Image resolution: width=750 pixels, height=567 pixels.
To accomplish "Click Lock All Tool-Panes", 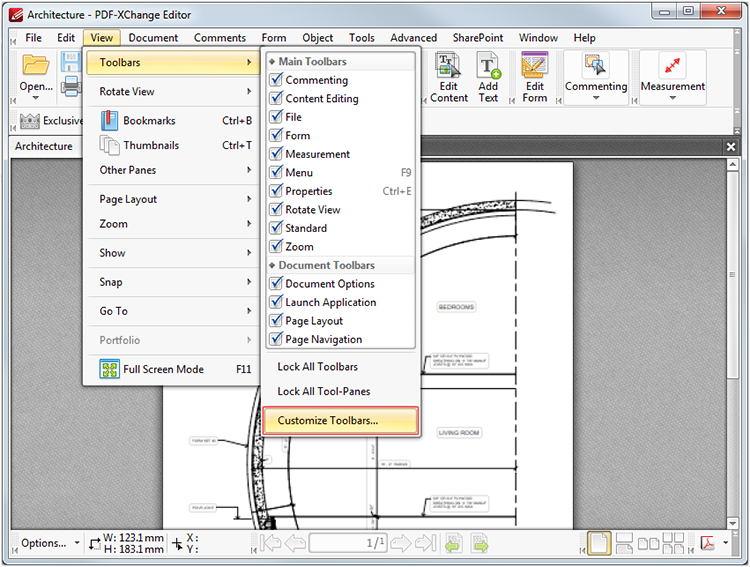I will (341, 391).
